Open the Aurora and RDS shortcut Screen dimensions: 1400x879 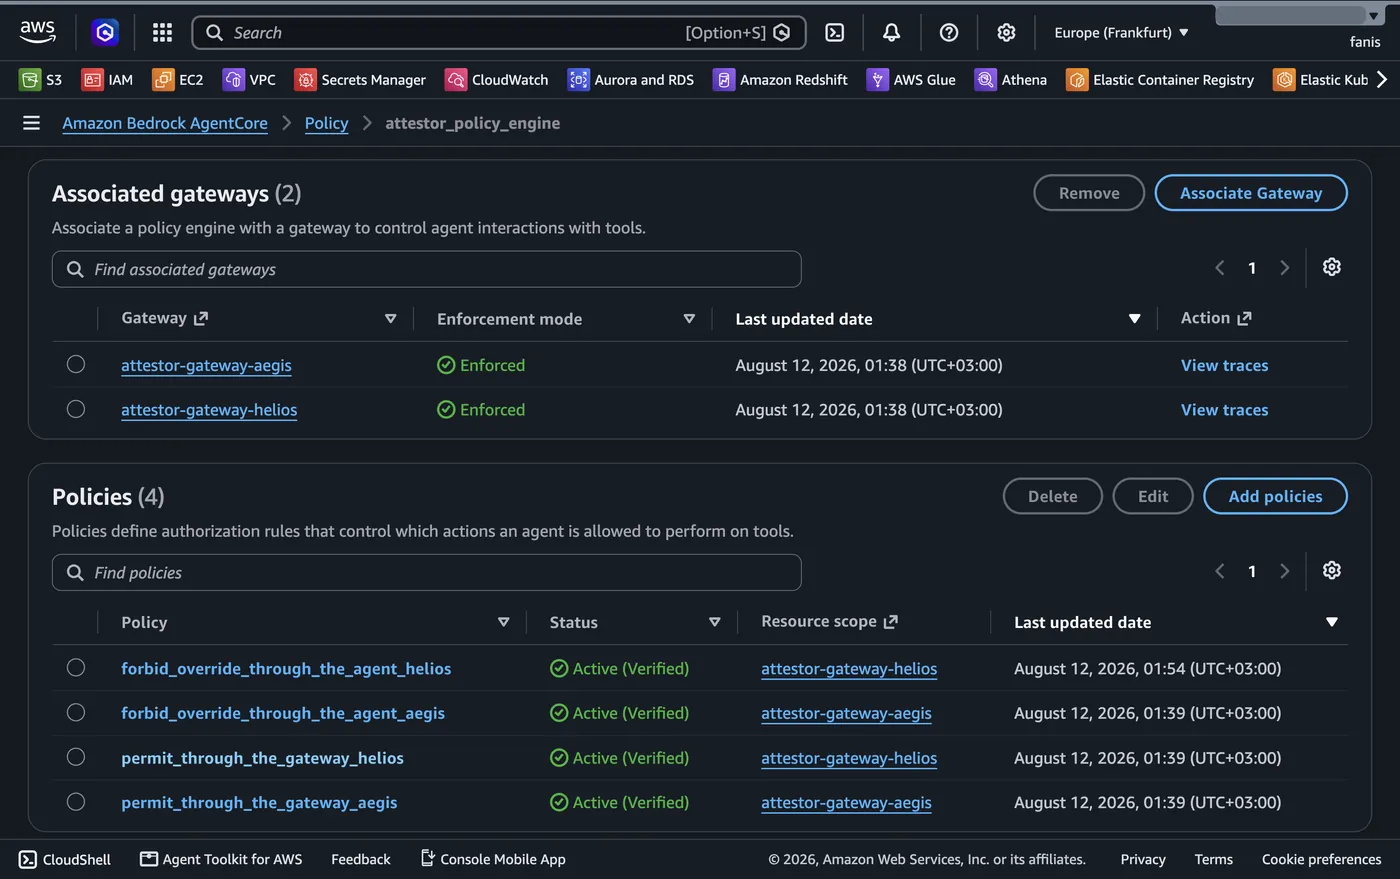click(x=631, y=79)
